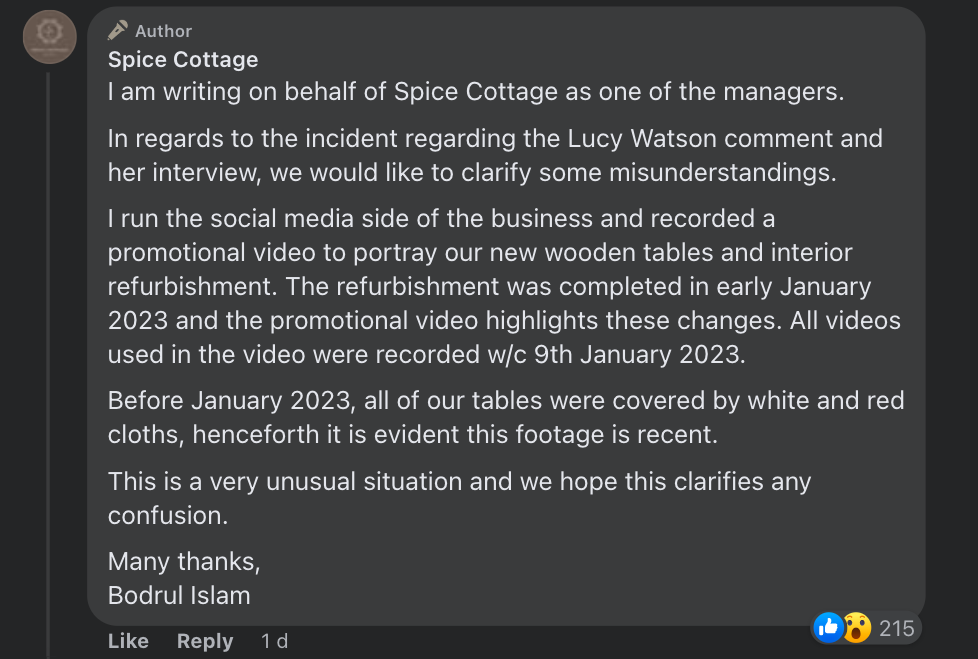Viewport: 978px width, 659px height.
Task: Click the Author badge microphone icon
Action: 117,30
